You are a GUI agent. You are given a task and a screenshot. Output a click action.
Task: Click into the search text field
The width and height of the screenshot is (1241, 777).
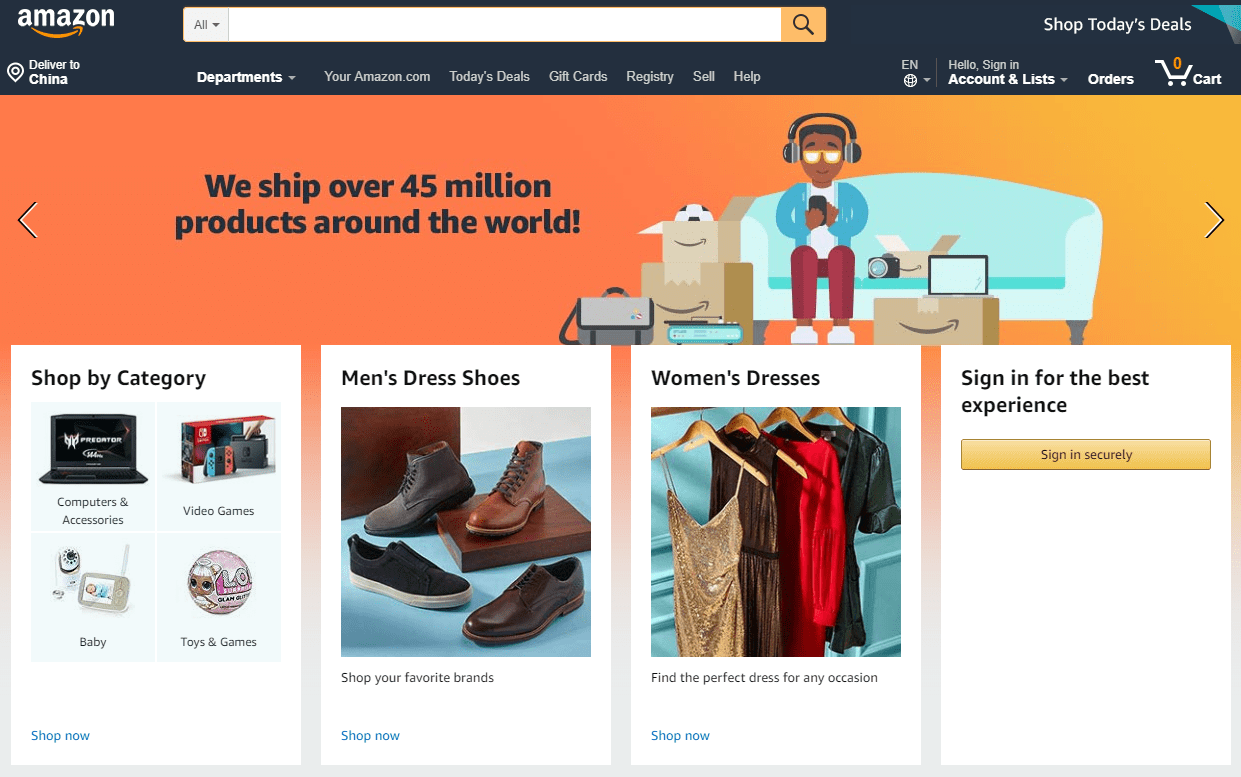click(x=504, y=25)
